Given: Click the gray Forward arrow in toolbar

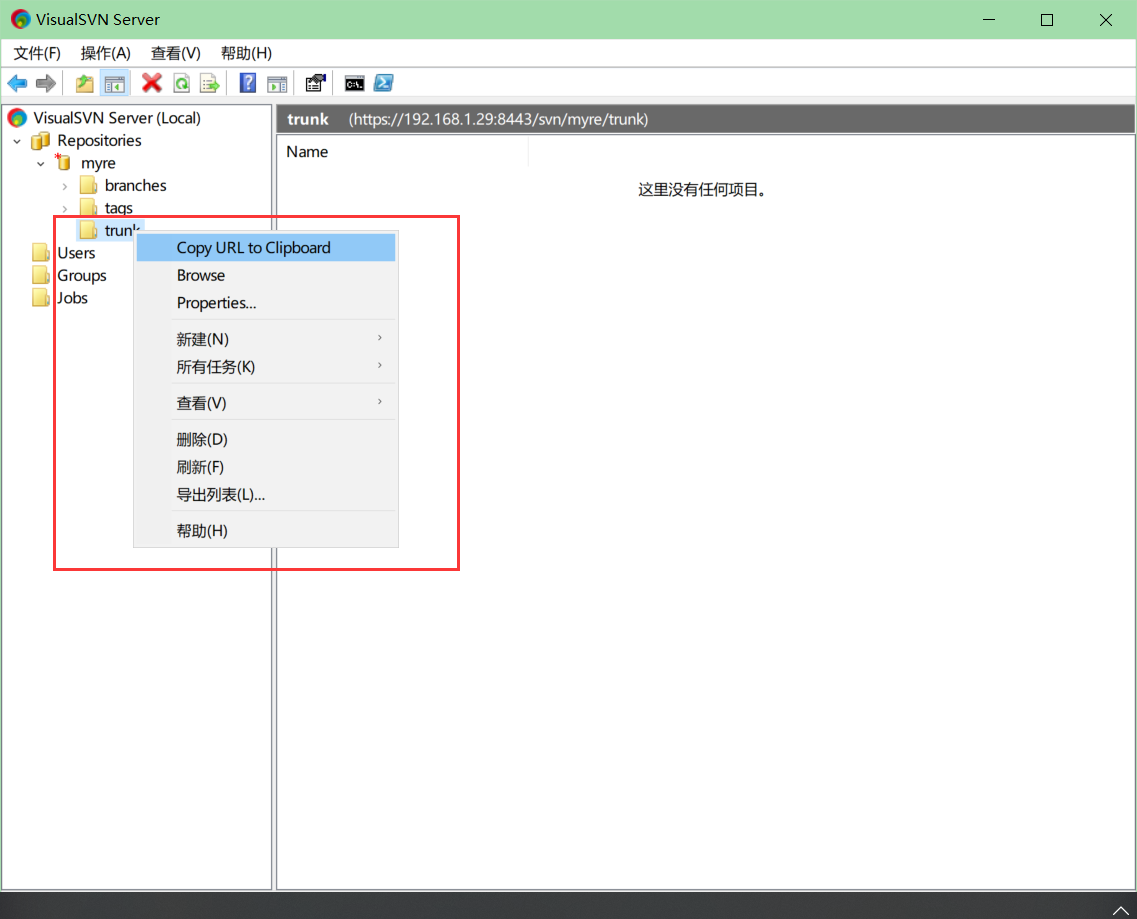Looking at the screenshot, I should click(46, 83).
